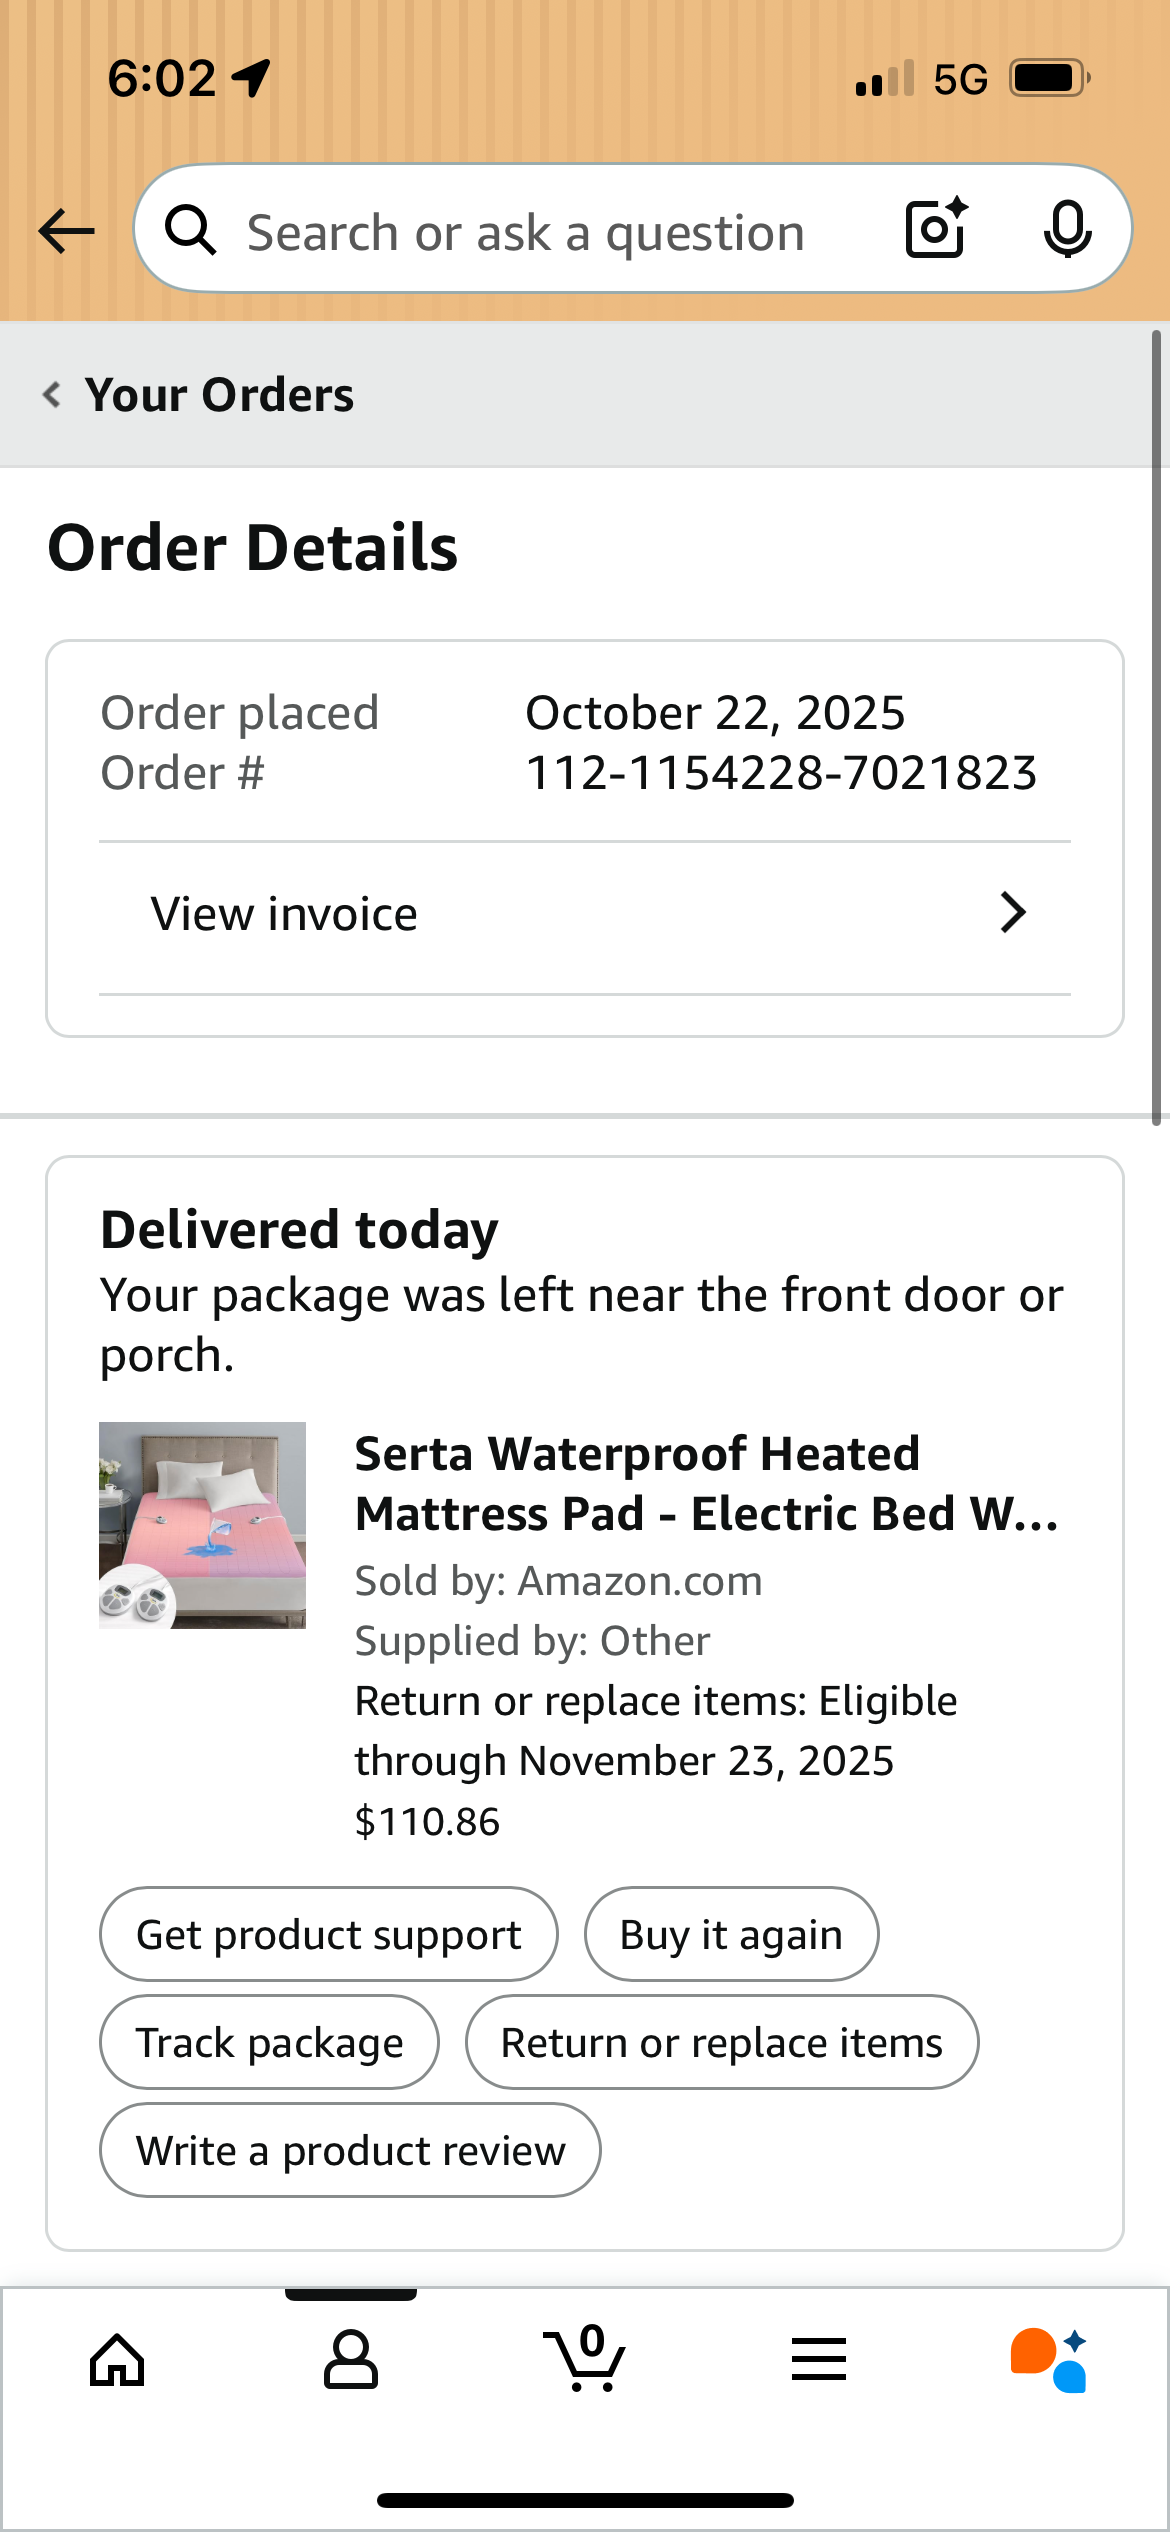Expand View invoice chevron arrow
The width and height of the screenshot is (1170, 2532).
click(x=1013, y=913)
